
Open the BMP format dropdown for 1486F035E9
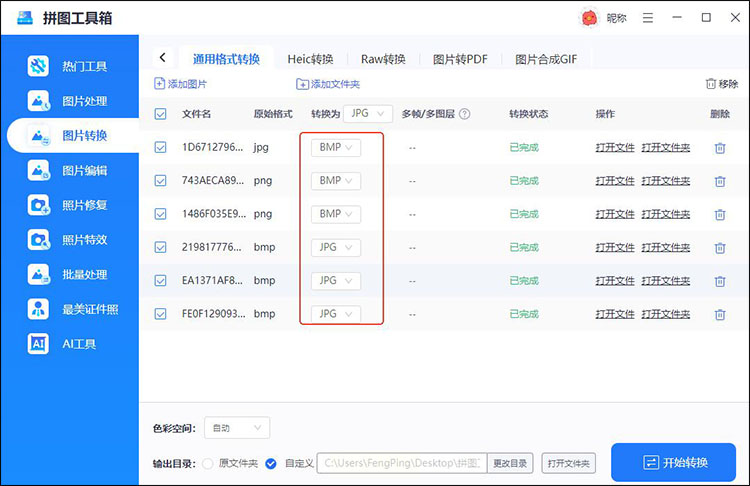pos(336,214)
